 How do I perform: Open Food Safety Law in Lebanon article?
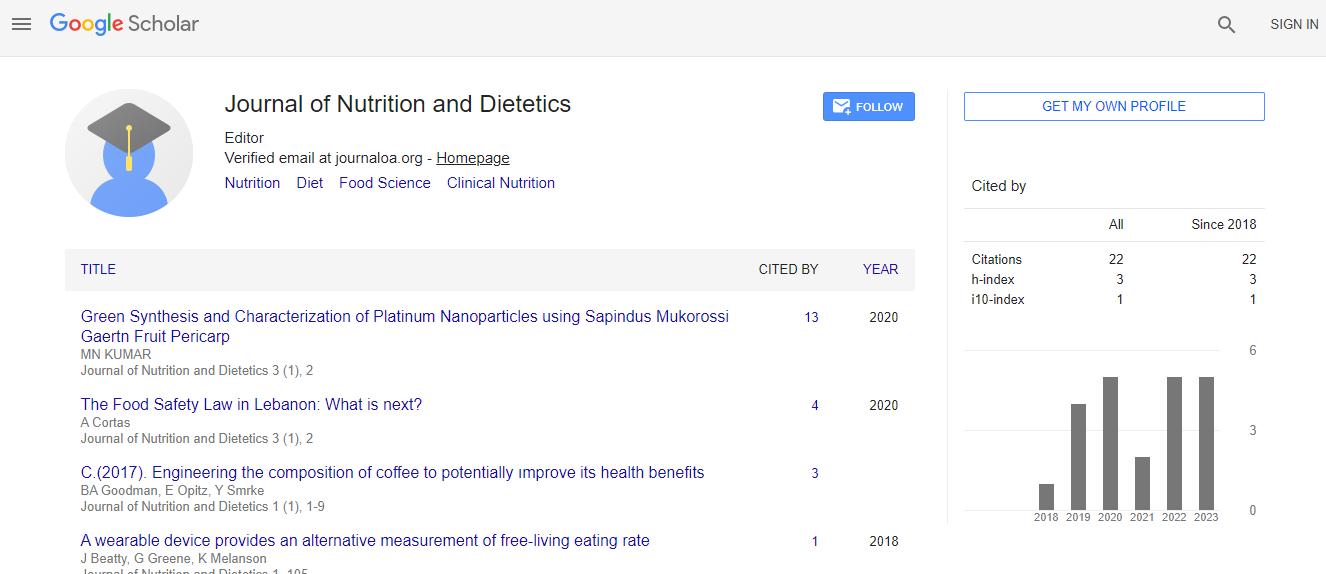[x=251, y=405]
